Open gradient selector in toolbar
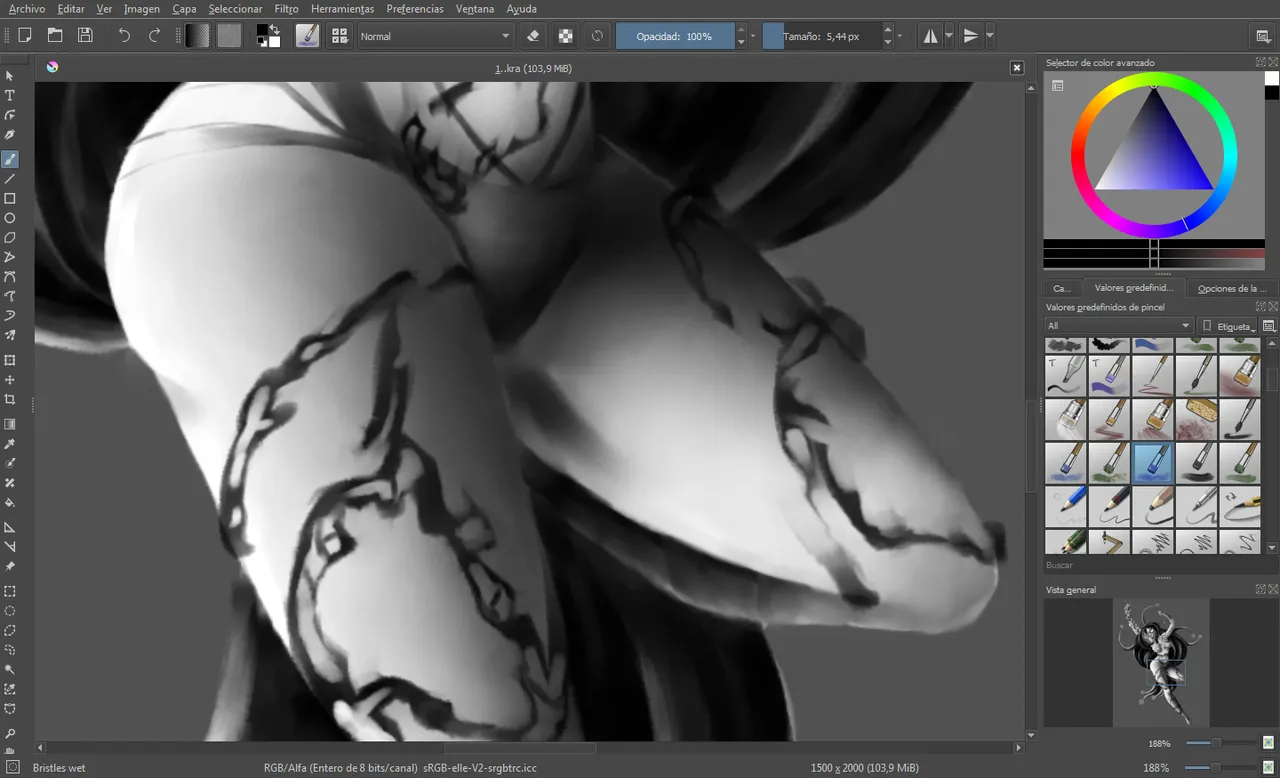Image resolution: width=1280 pixels, height=778 pixels. pos(198,36)
